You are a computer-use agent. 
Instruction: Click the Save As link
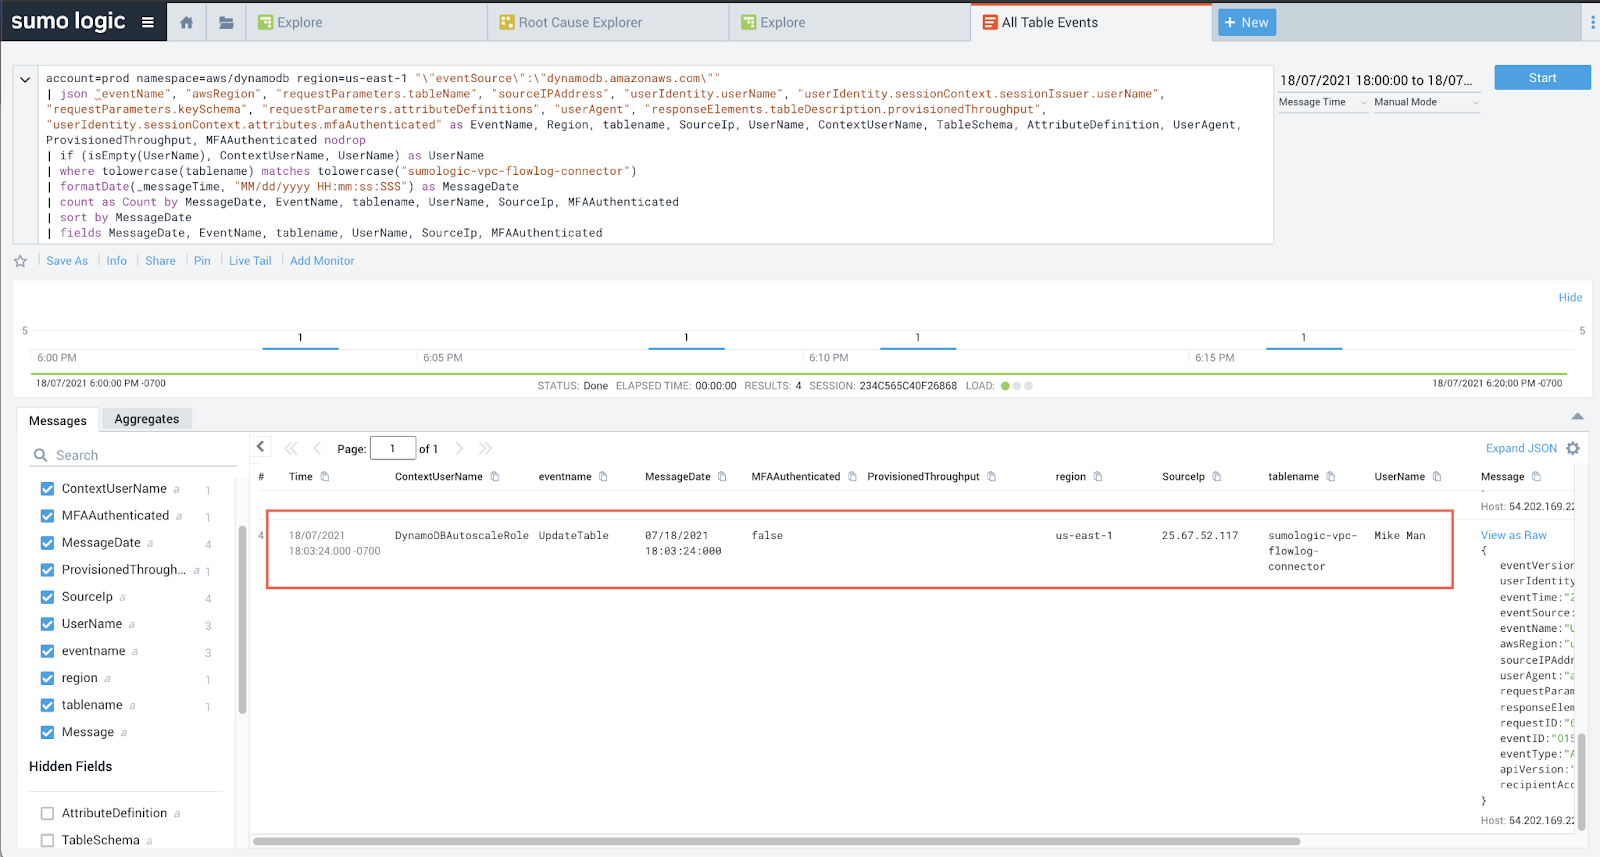click(x=67, y=261)
